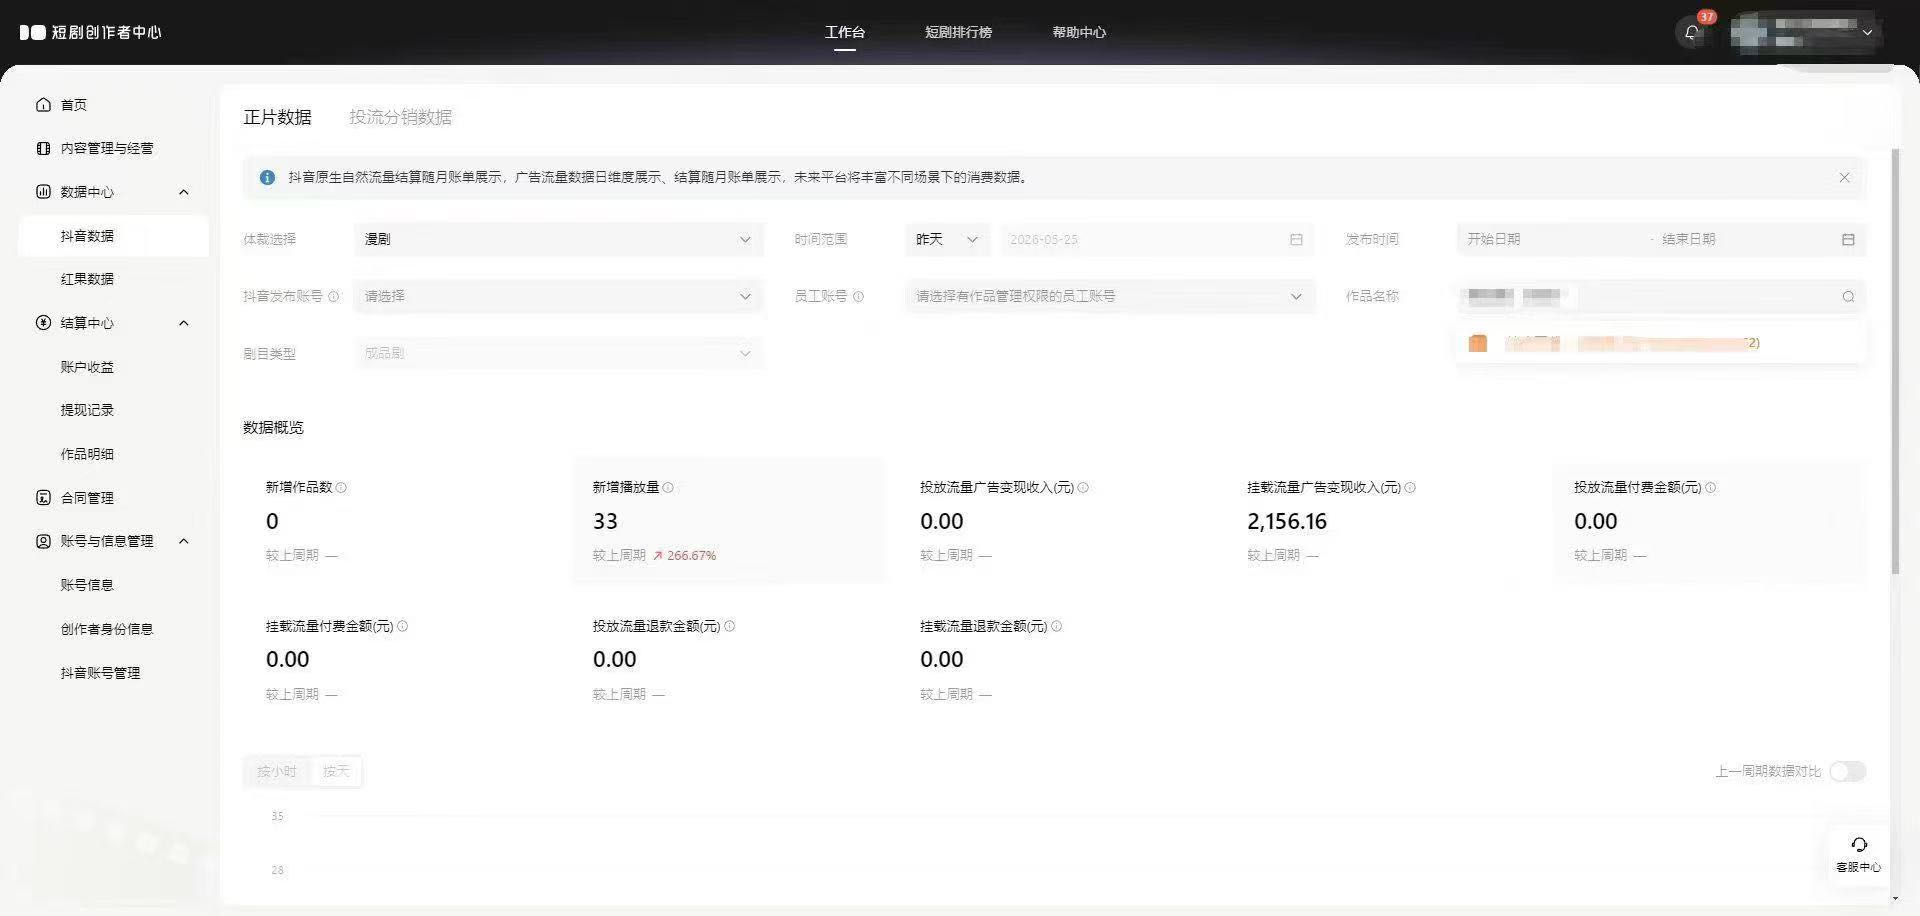Click the 账号与信息管理 icon

coord(43,541)
